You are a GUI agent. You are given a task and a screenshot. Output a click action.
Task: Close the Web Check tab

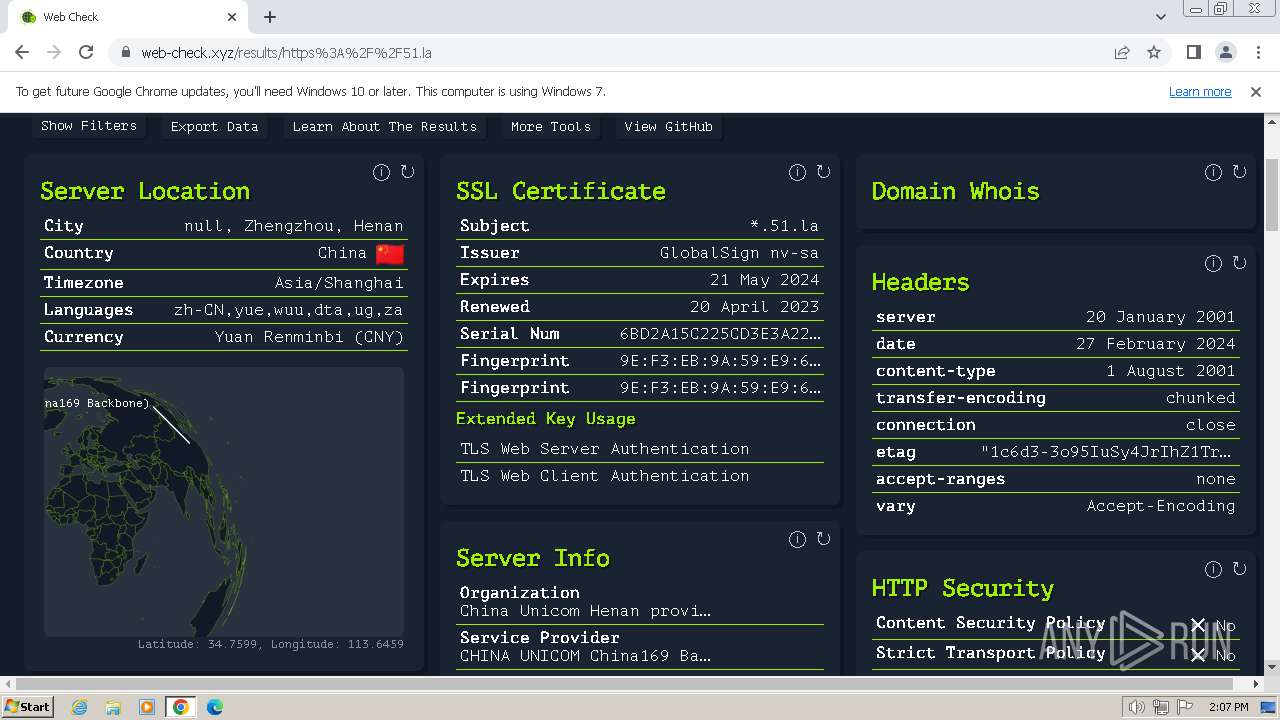[x=232, y=17]
